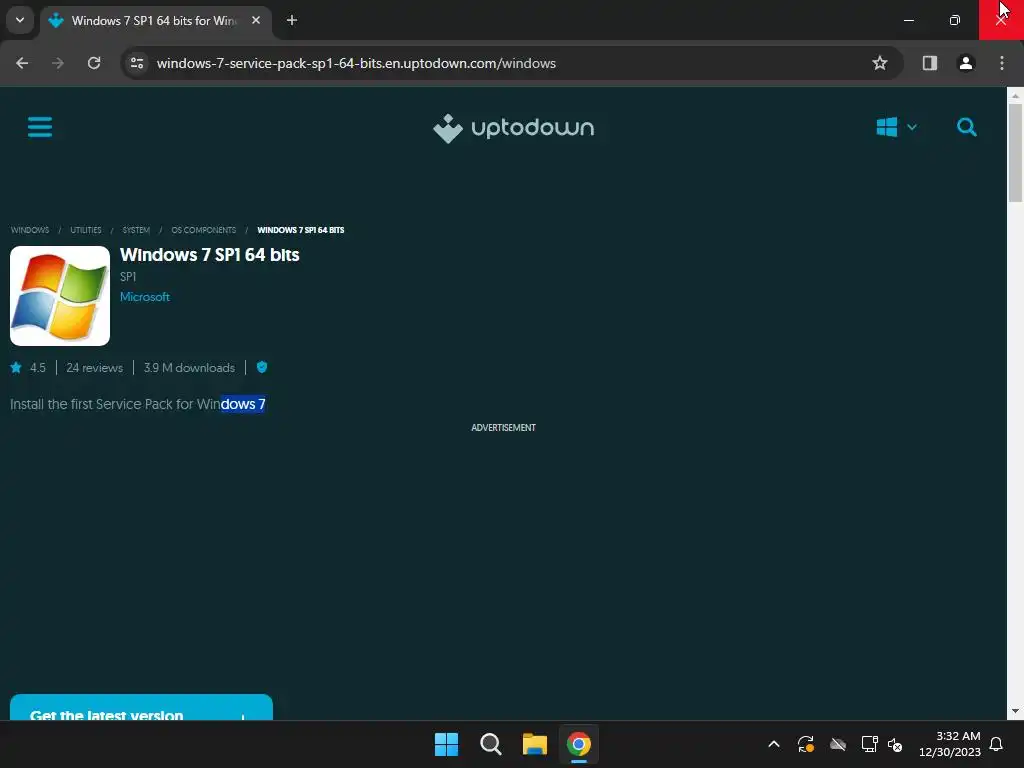Screen dimensions: 1024x768
Task: Click the Install the first Service Pack description
Action: (x=138, y=404)
